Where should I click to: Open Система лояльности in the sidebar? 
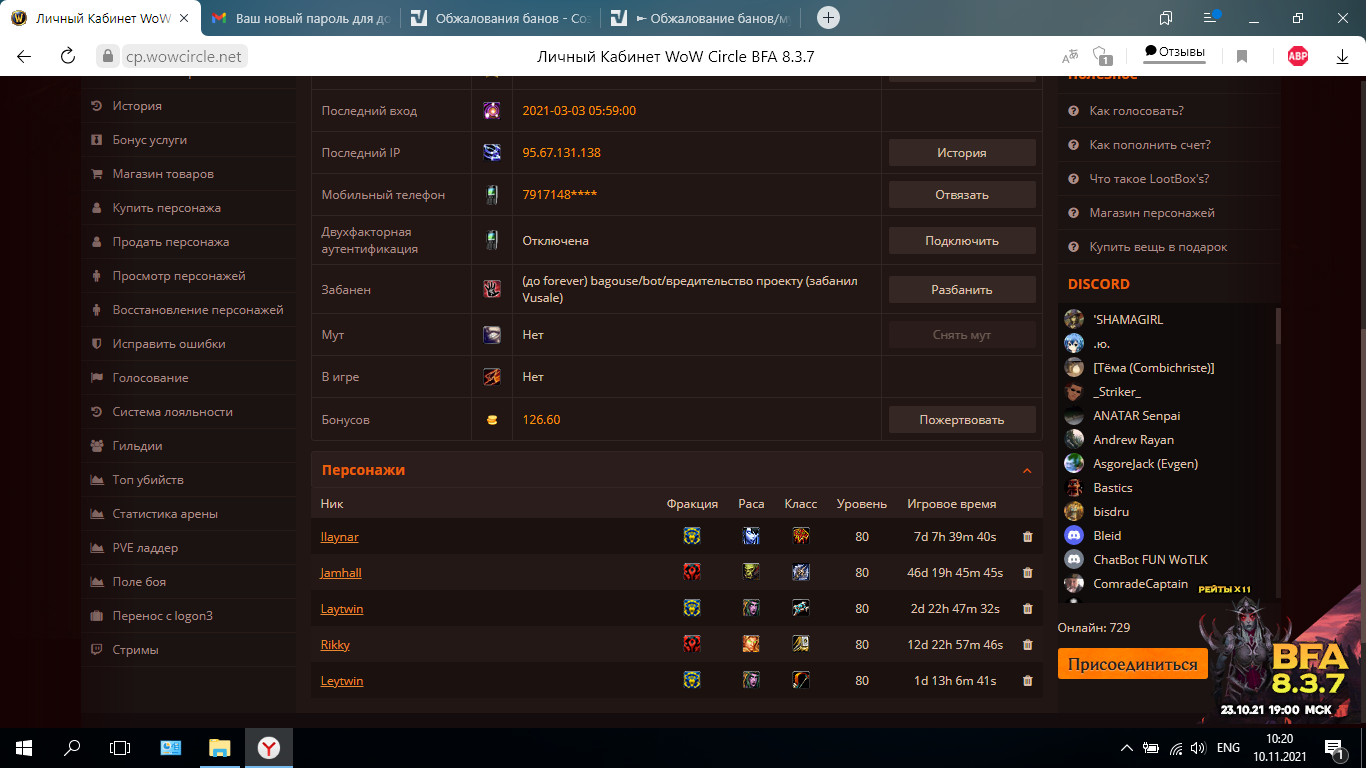[172, 412]
